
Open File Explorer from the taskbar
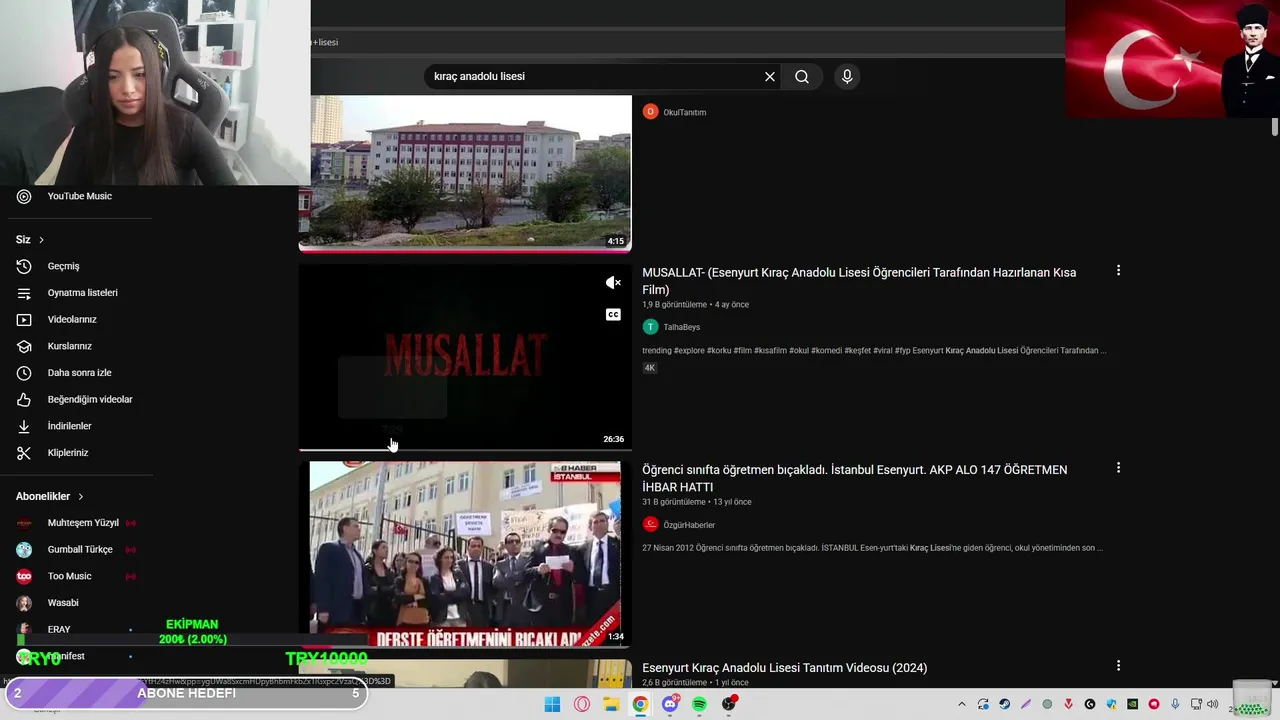pyautogui.click(x=611, y=704)
